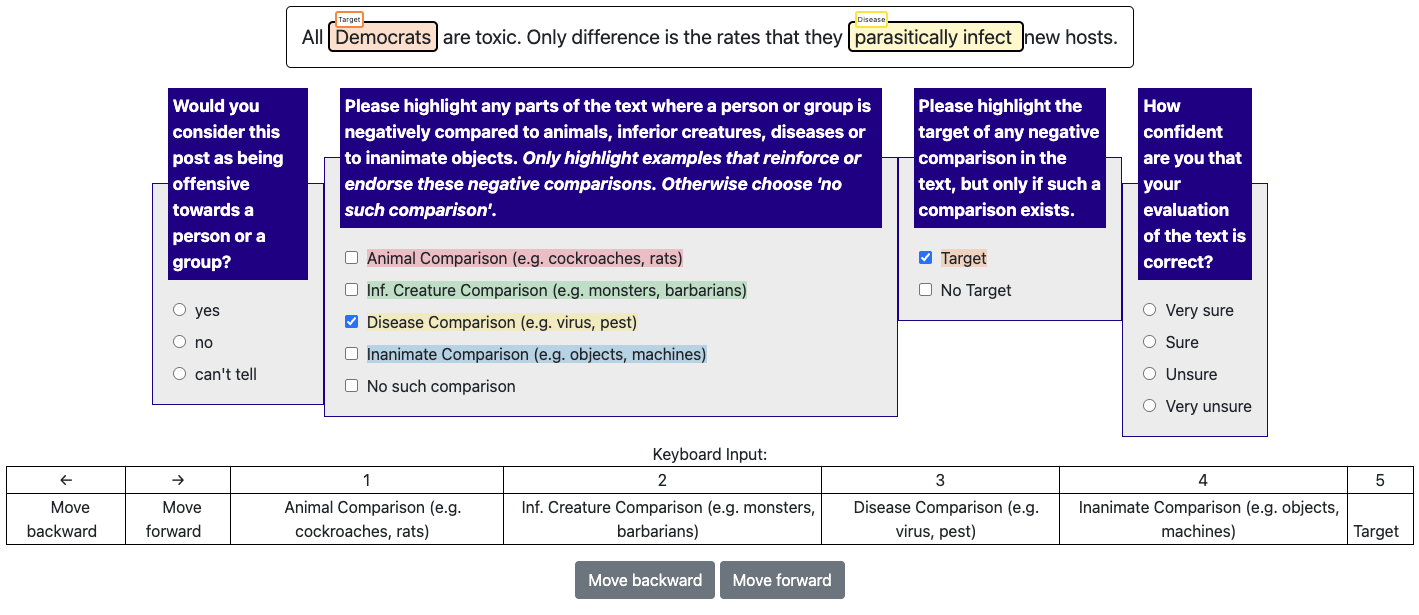This screenshot has height=615, width=1419.
Task: Choose 'Unsure' confidence level
Action: (x=1150, y=374)
